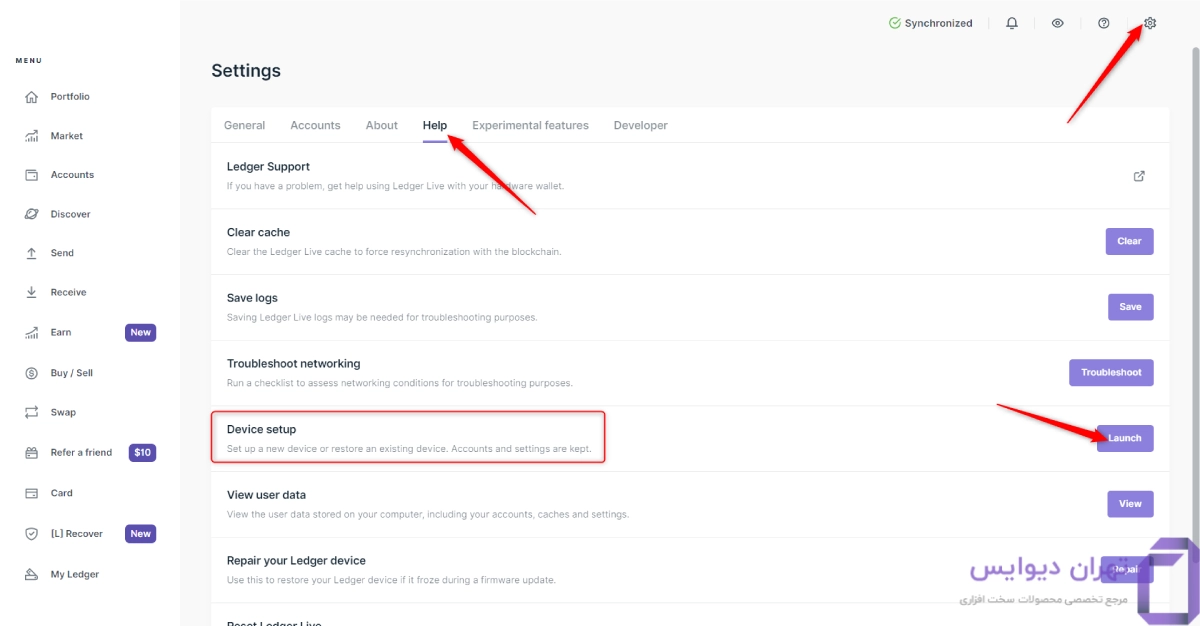Toggle the eye icon to hide balances
1200x626 pixels.
1057,23
